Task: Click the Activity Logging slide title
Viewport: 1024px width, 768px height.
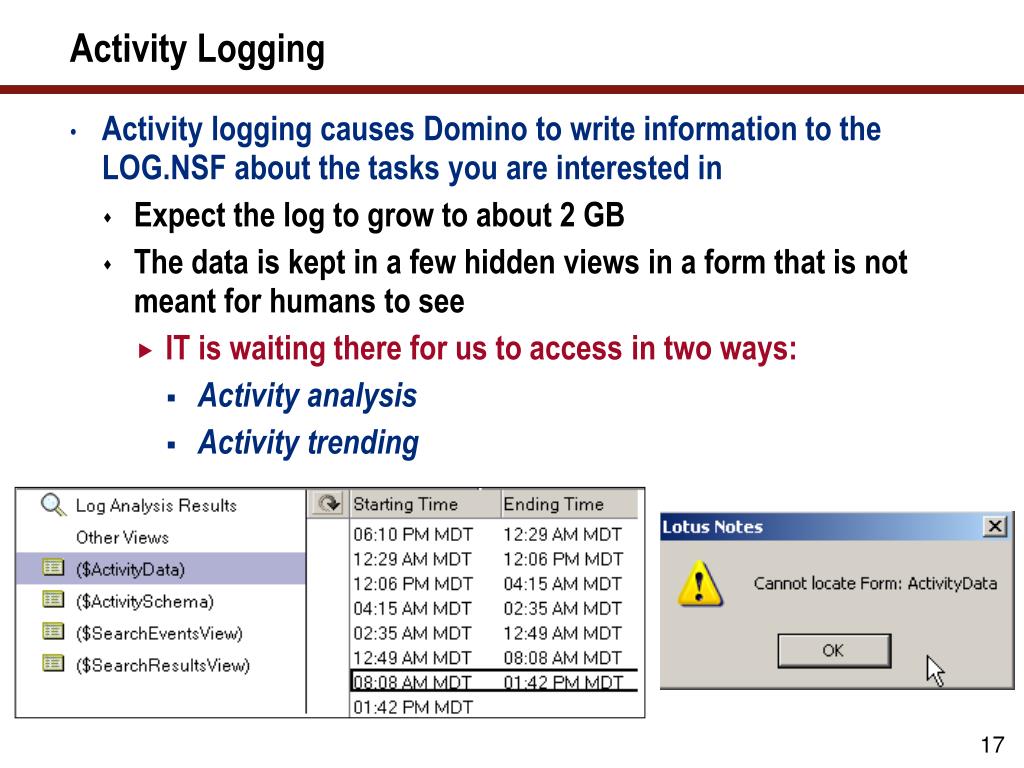Action: coord(197,49)
